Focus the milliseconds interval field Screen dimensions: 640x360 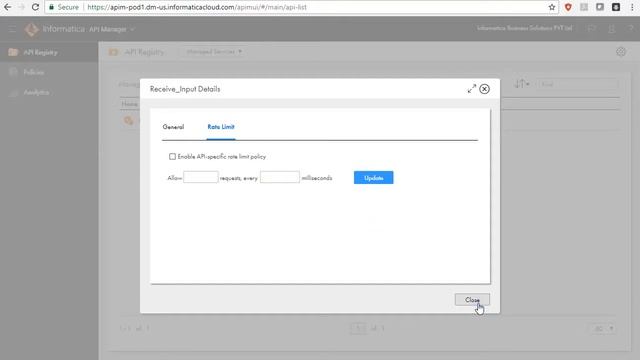280,177
